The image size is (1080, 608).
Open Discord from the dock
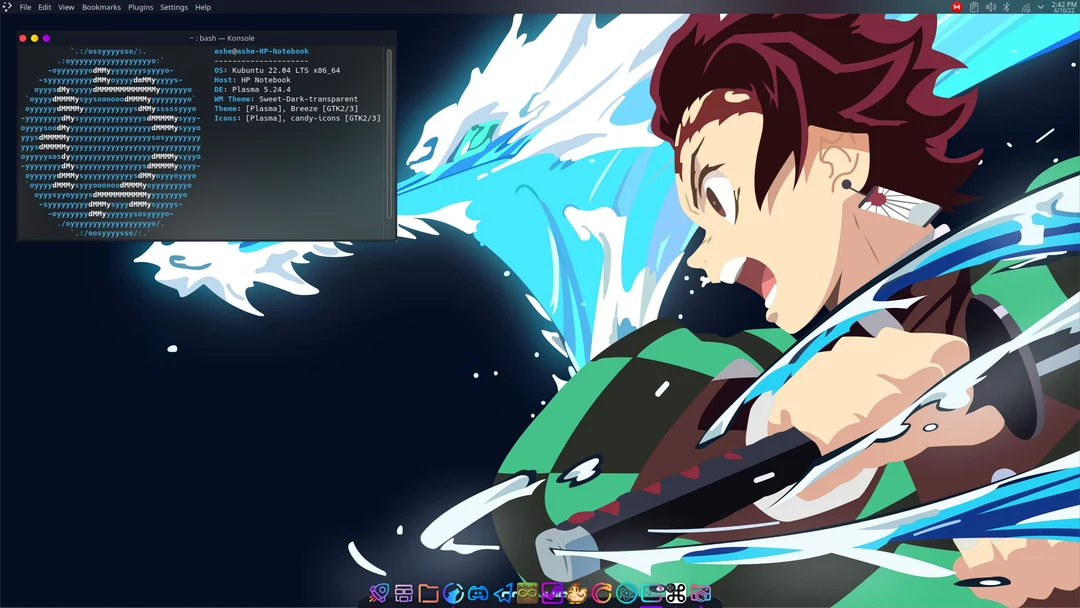477,593
